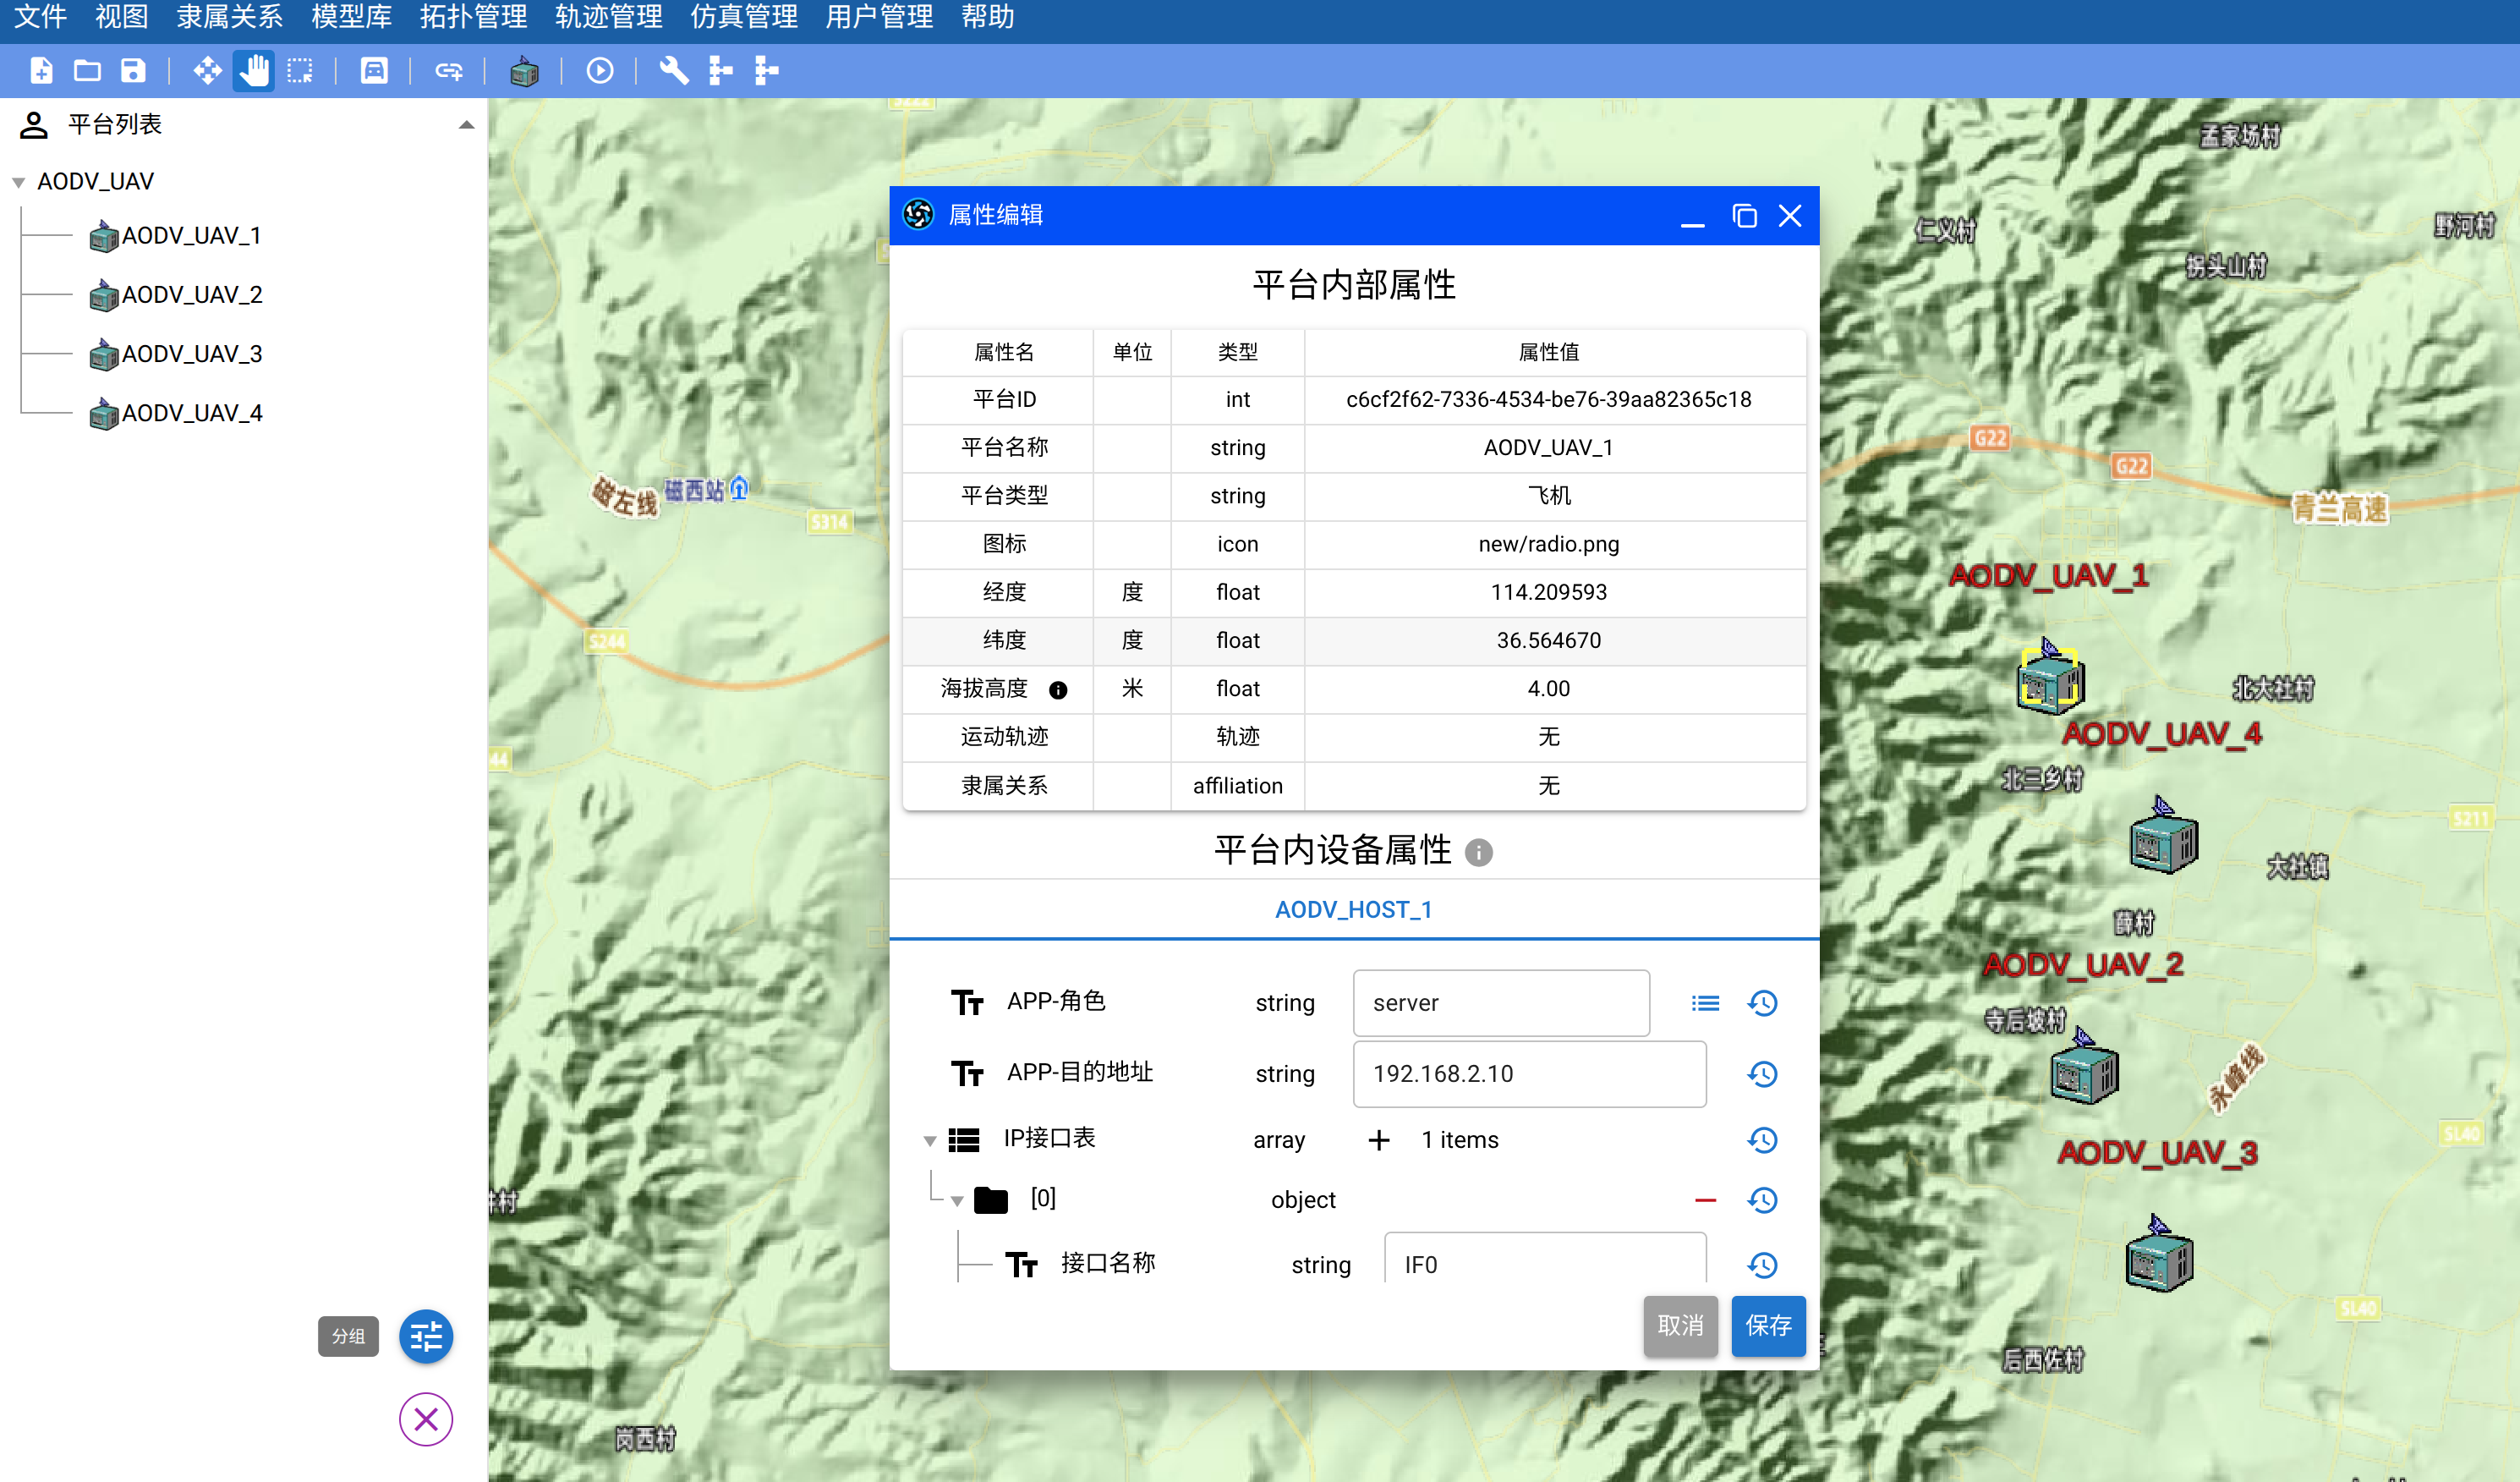Image resolution: width=2520 pixels, height=1482 pixels.
Task: Click the car platform toolbar icon
Action: pyautogui.click(x=374, y=71)
